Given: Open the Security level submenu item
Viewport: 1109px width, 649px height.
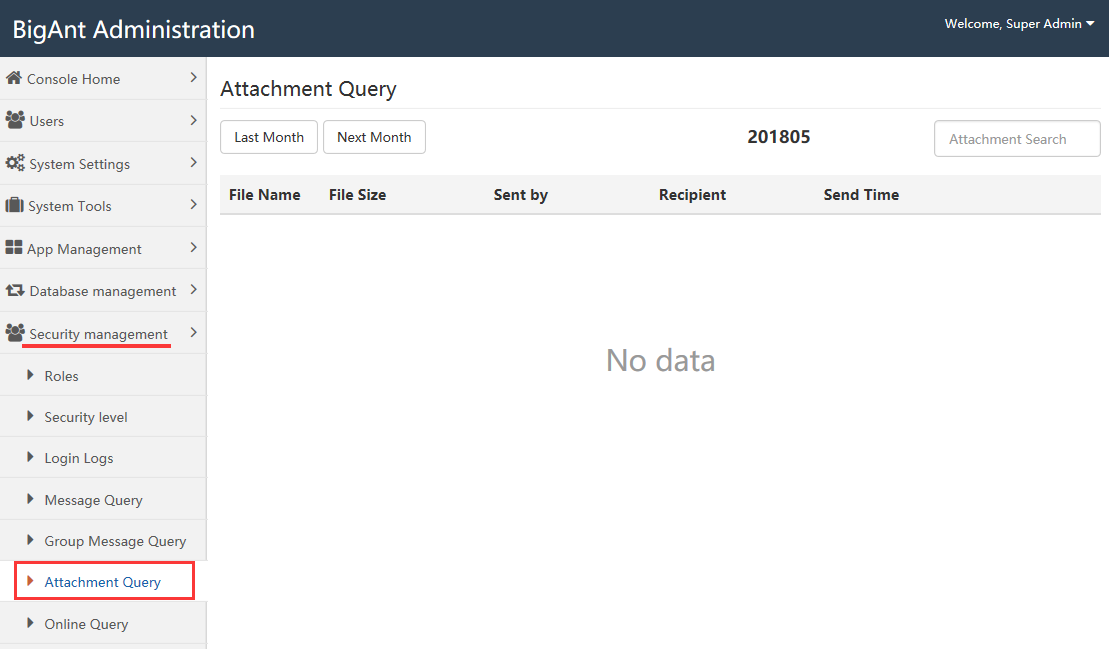Looking at the screenshot, I should click(86, 417).
